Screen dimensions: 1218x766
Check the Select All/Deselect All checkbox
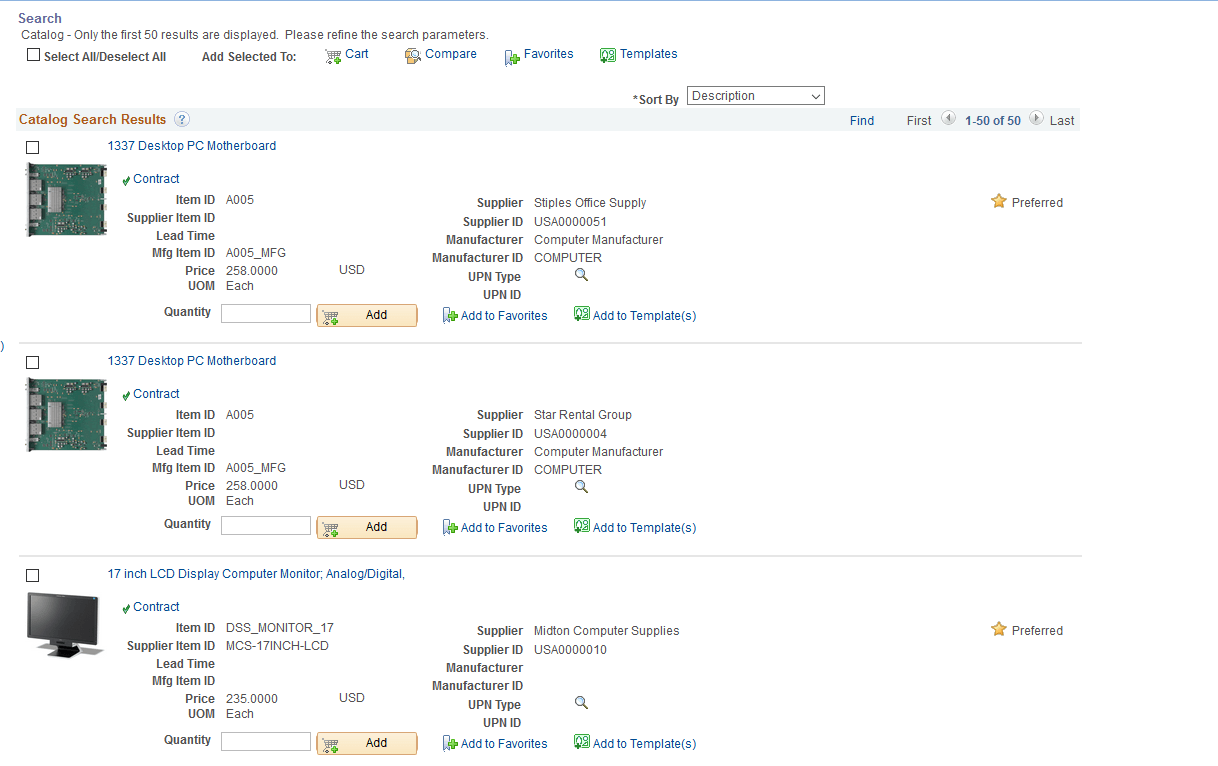tap(33, 54)
